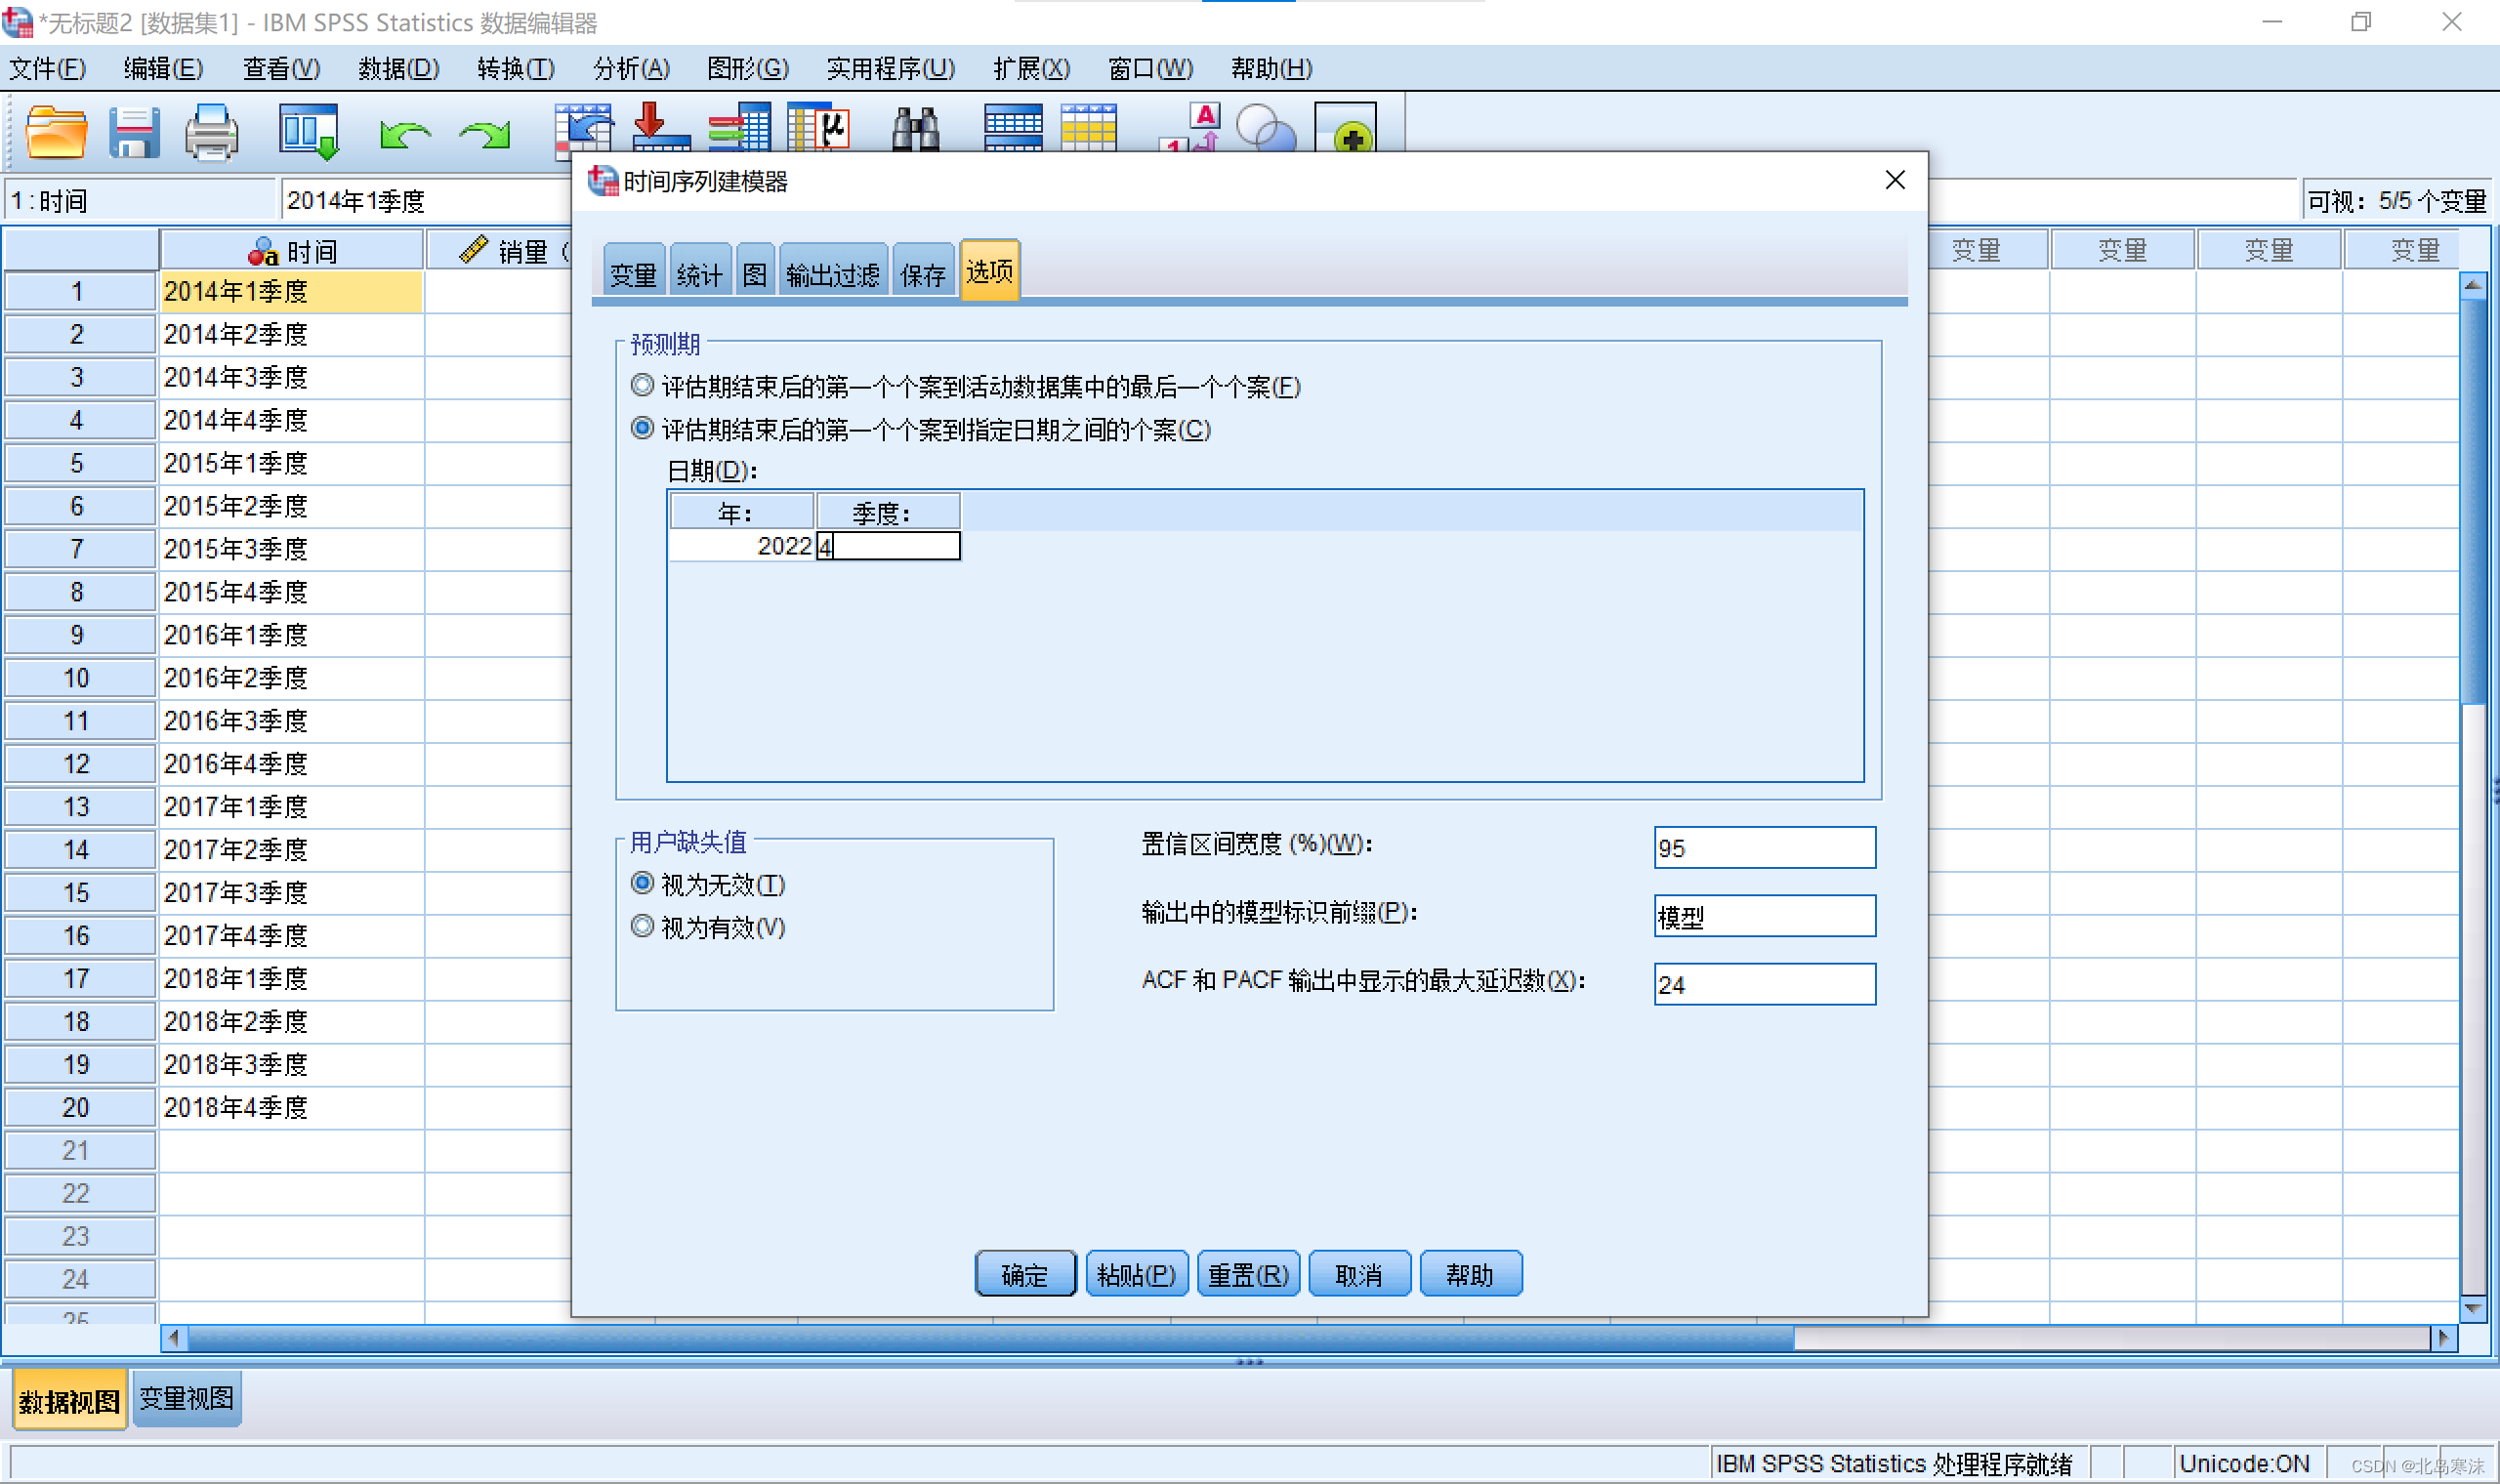Screen dimensions: 2500x1484
Task: Click the Save file floppy icon
Action: coord(134,132)
